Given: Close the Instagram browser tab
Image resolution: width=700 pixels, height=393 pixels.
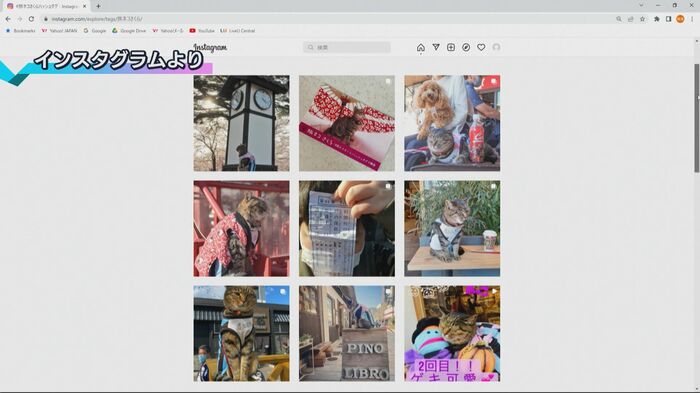Looking at the screenshot, I should 84,6.
